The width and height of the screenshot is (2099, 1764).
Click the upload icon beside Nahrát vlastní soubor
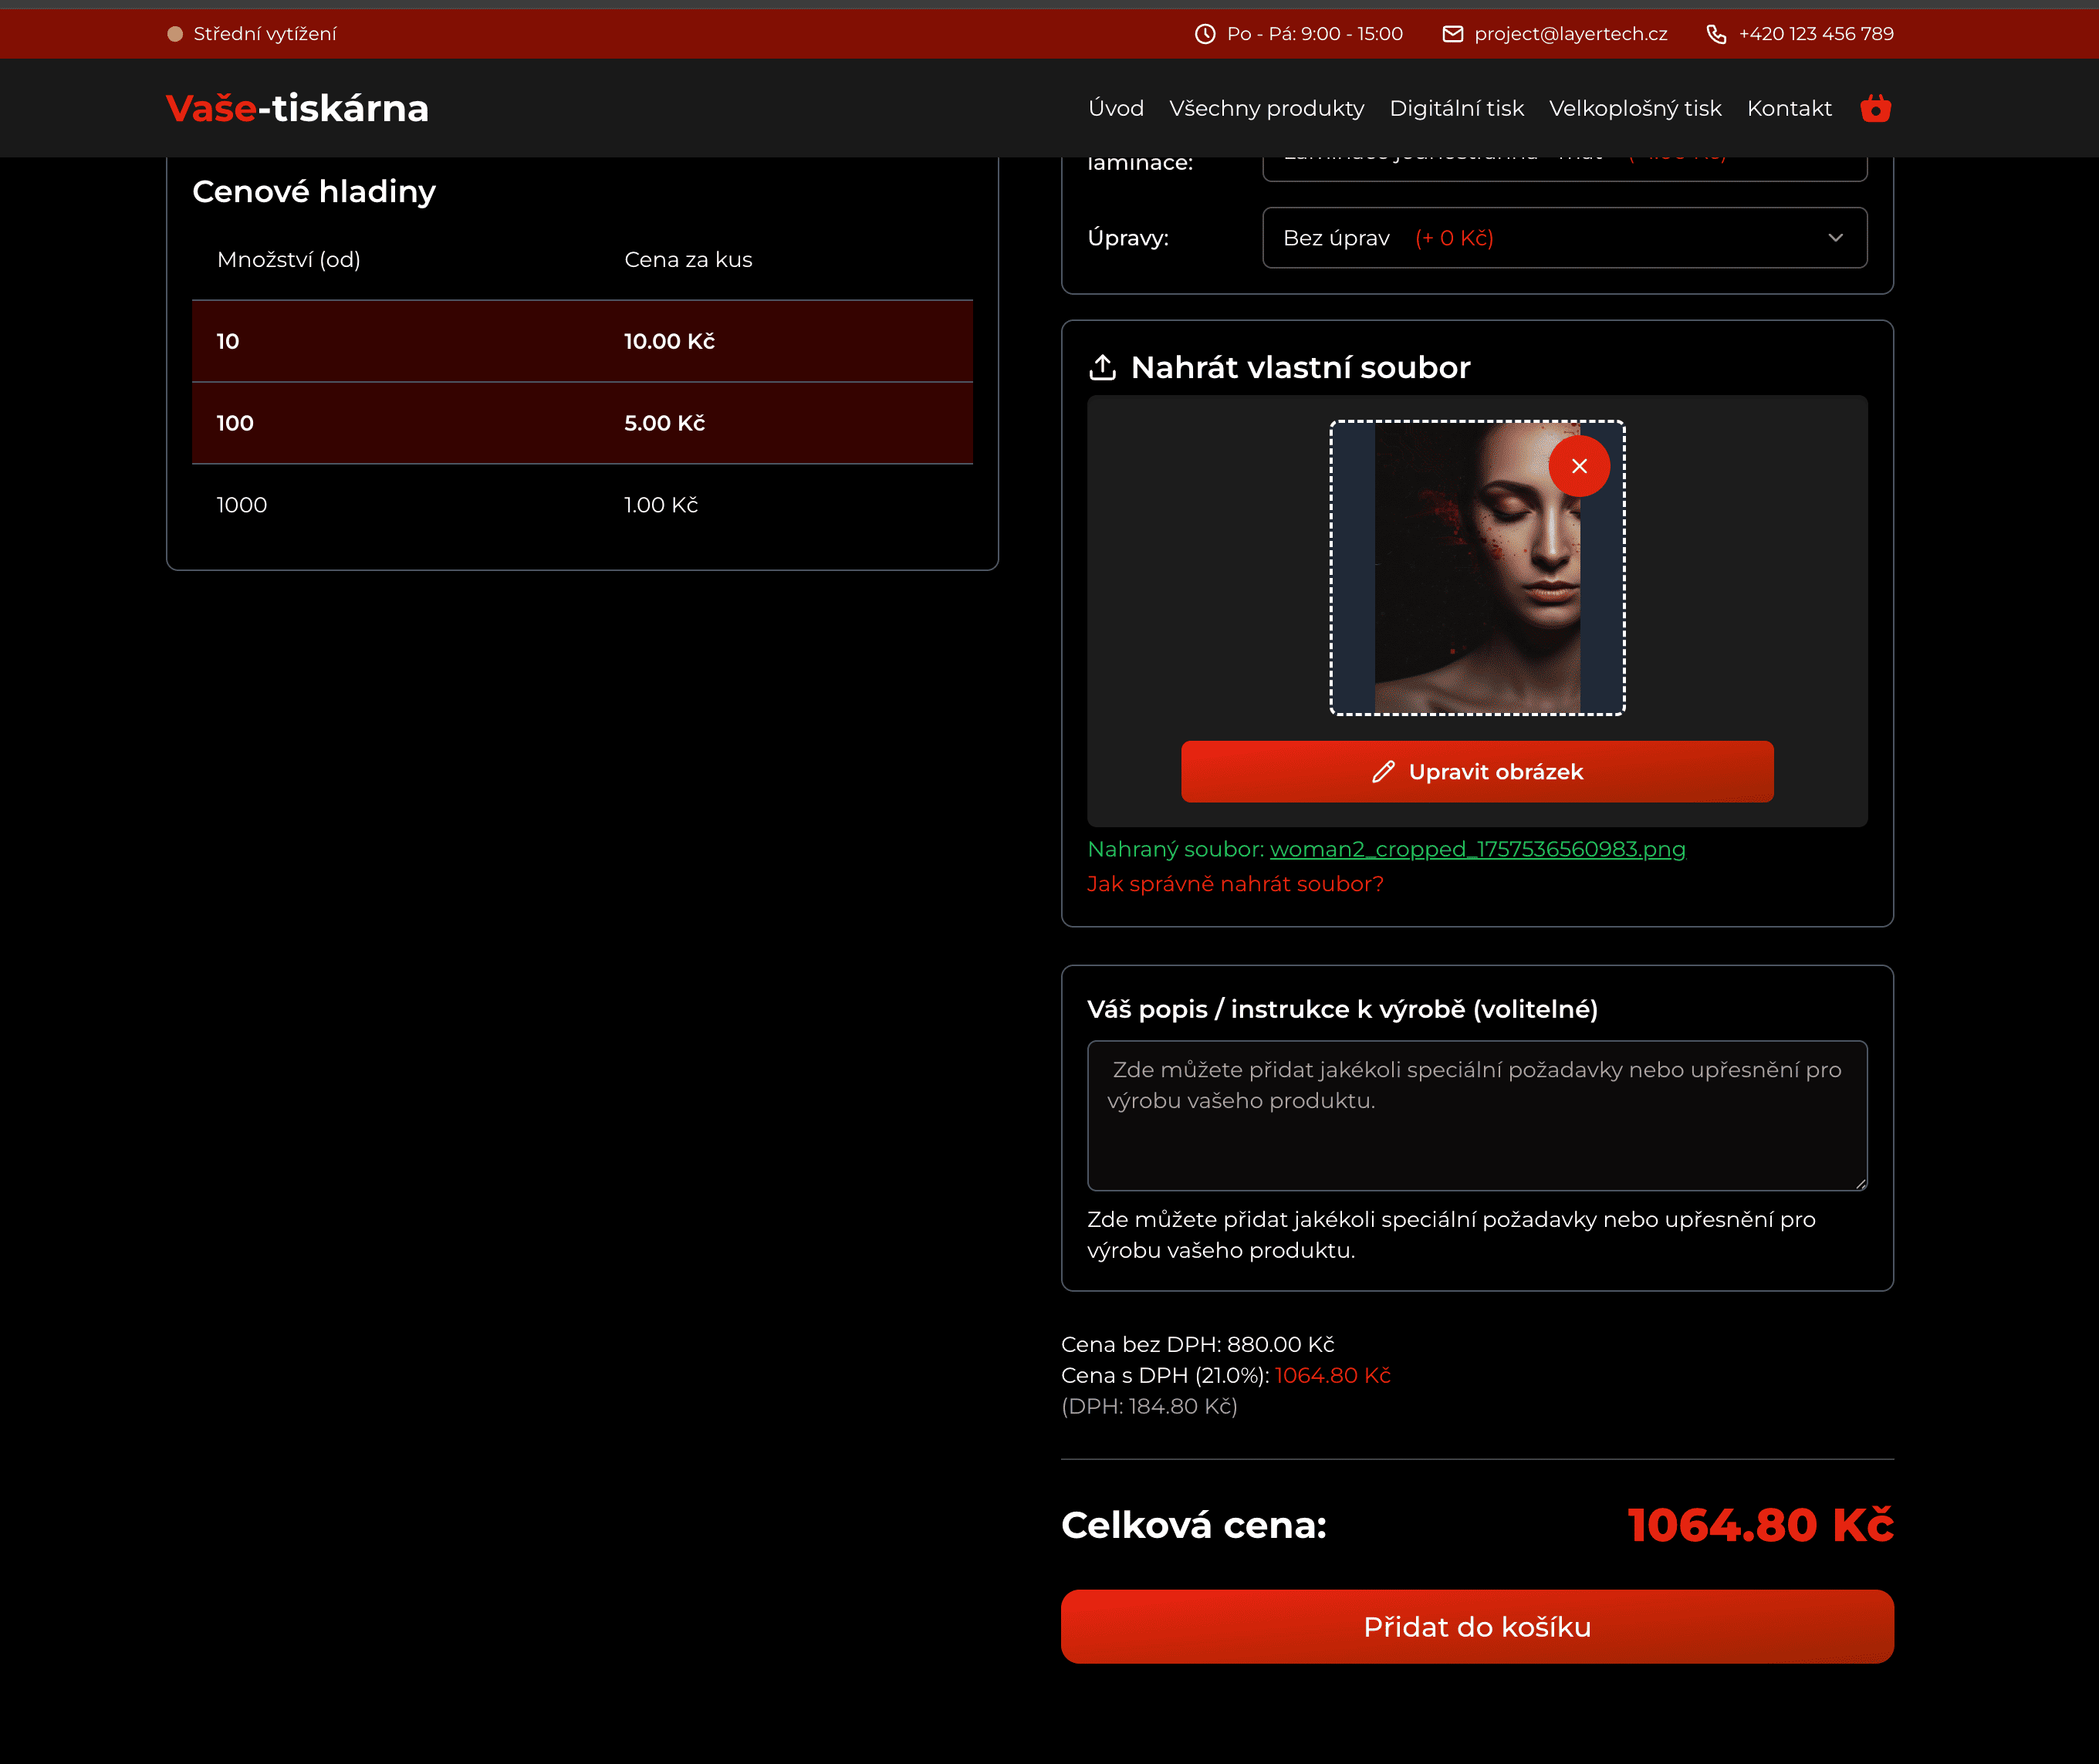tap(1102, 367)
